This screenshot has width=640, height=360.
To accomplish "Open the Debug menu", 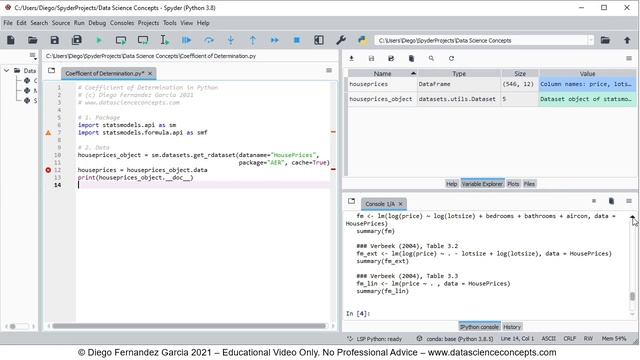I will 97,23.
